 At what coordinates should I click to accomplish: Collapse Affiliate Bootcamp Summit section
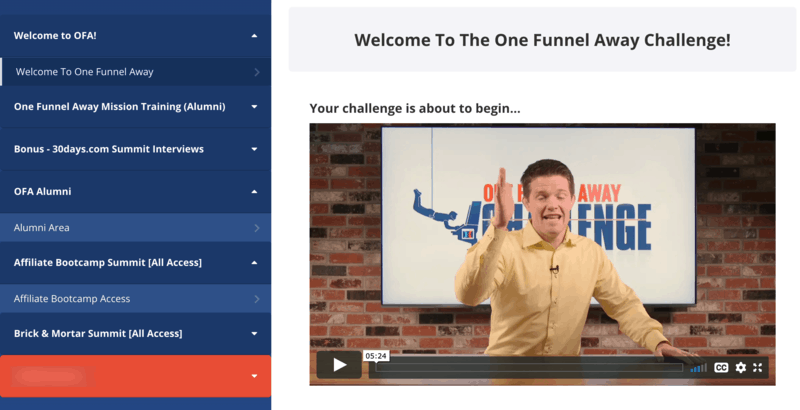[x=135, y=263]
